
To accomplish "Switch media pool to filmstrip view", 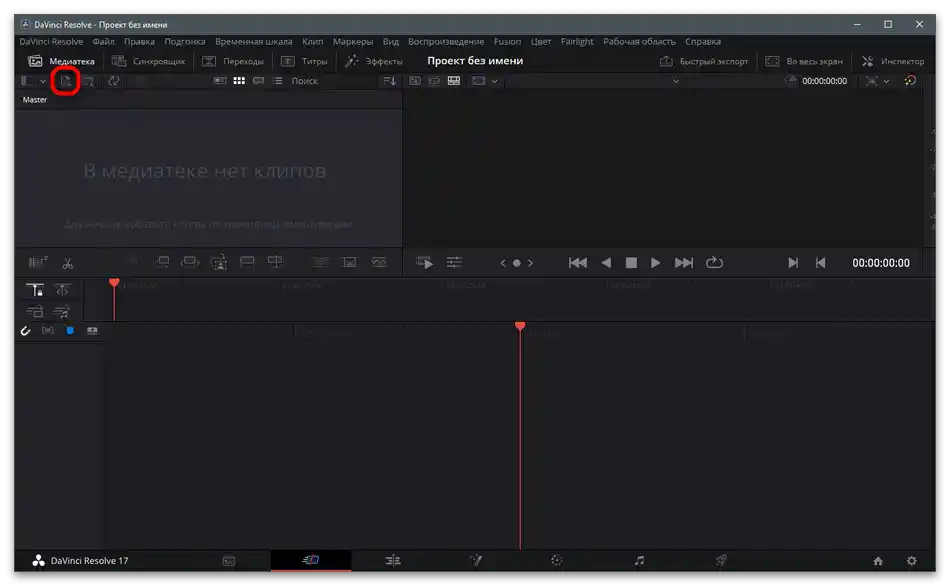I will 258,81.
